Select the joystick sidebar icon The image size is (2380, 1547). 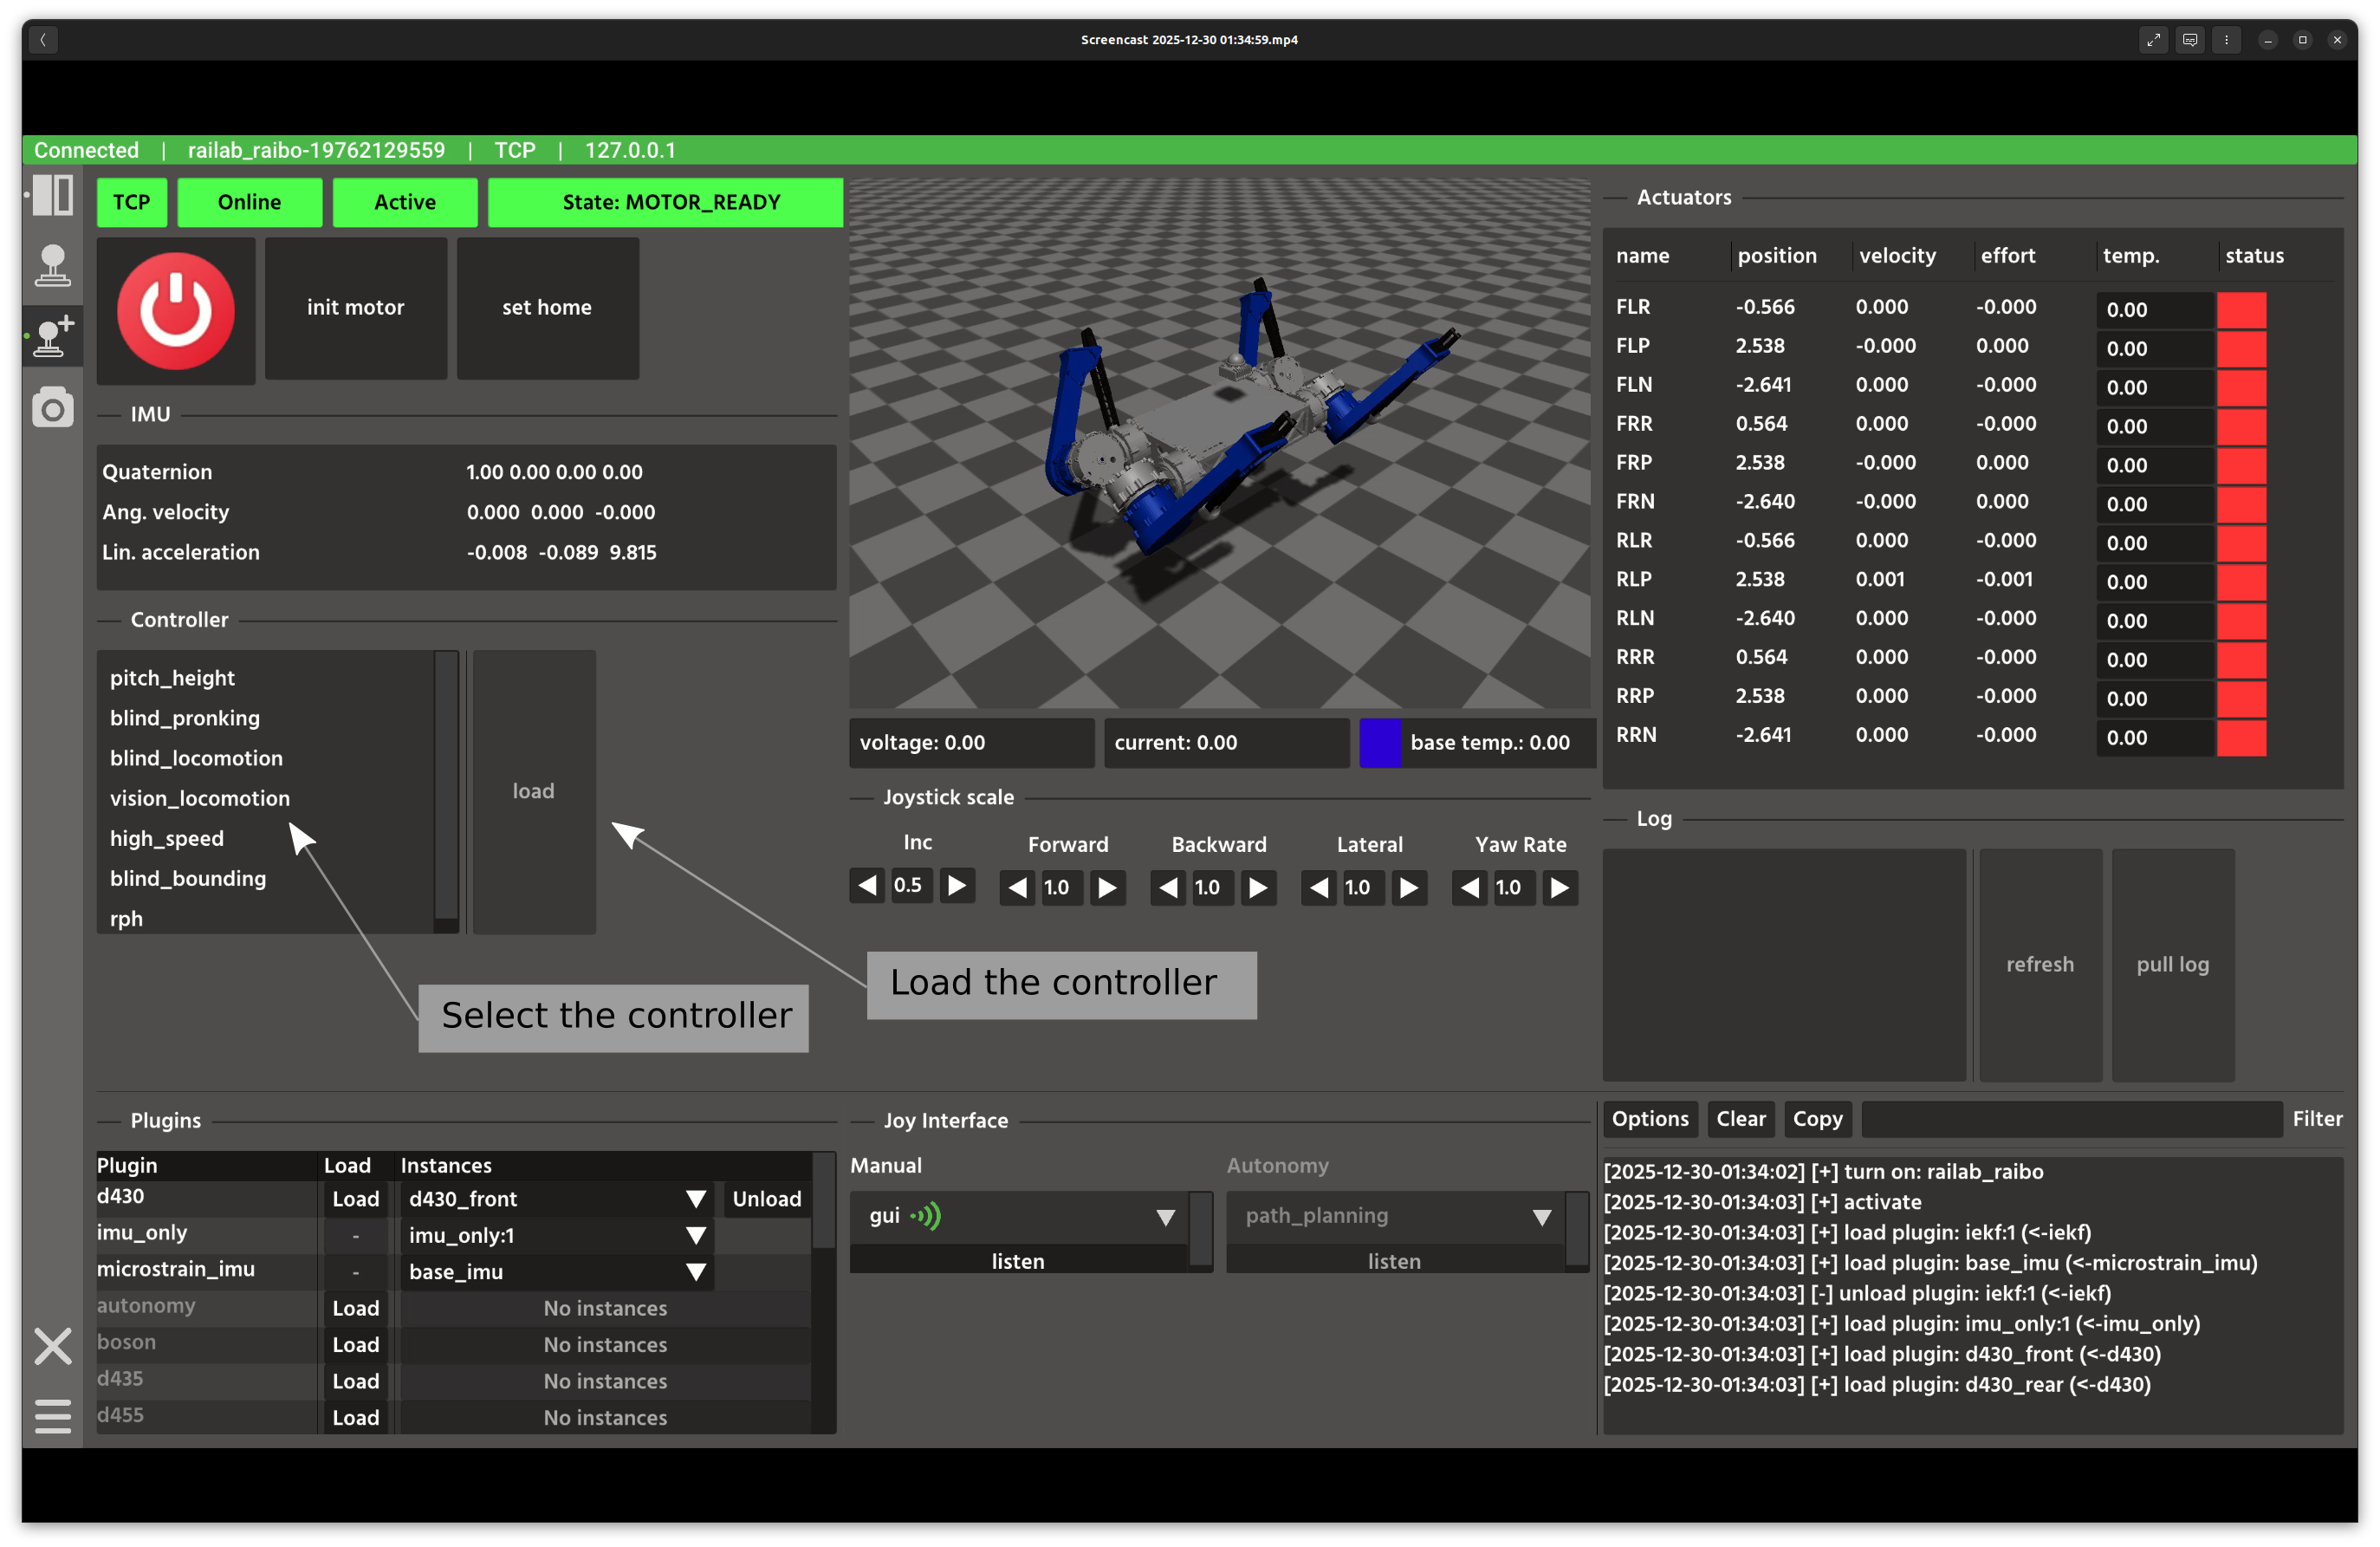coord(52,266)
